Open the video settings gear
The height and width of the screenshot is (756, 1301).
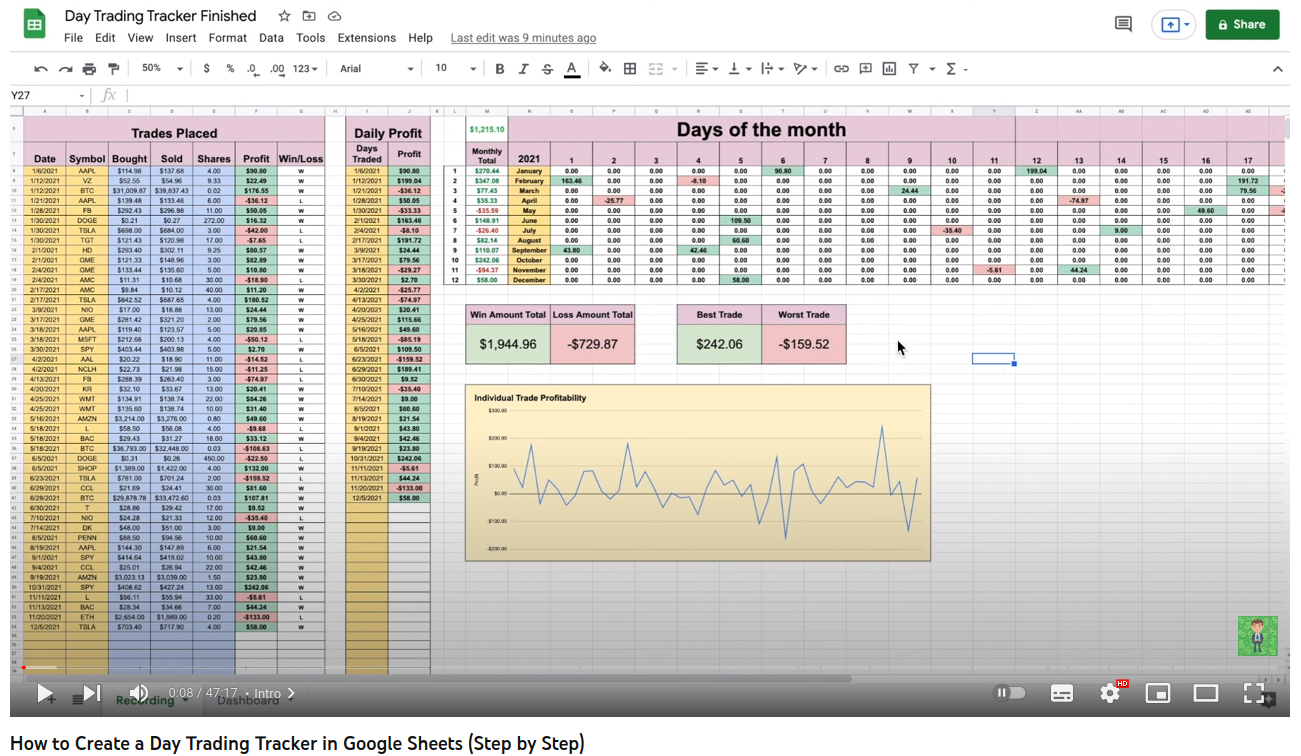[1110, 693]
